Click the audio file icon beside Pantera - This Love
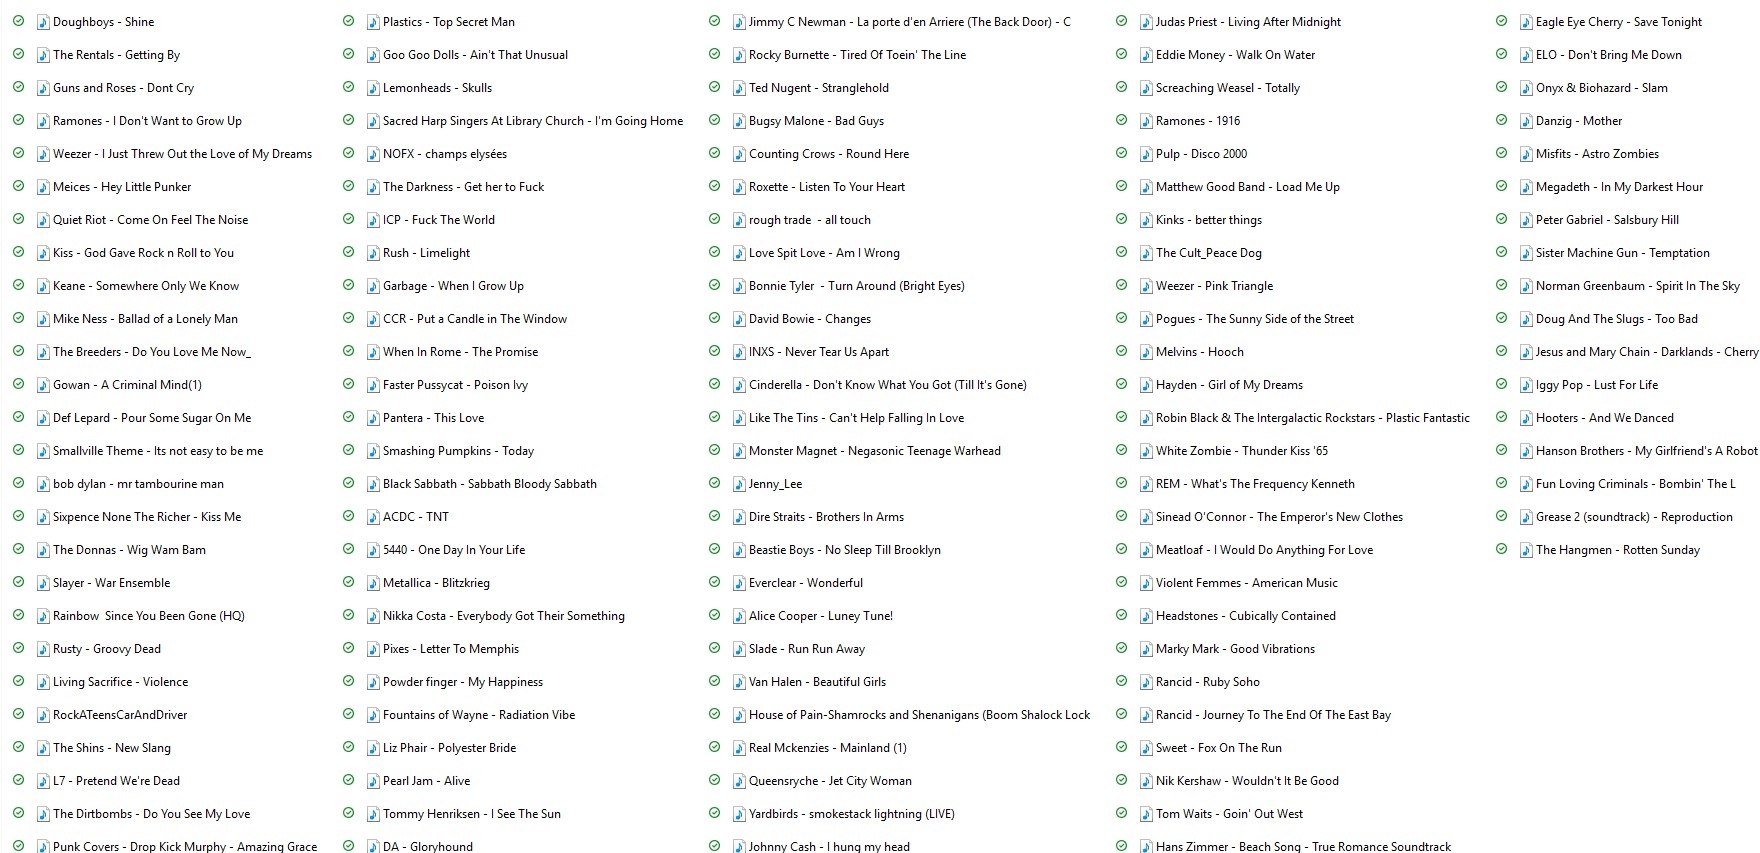Image resolution: width=1760 pixels, height=853 pixels. 373,418
